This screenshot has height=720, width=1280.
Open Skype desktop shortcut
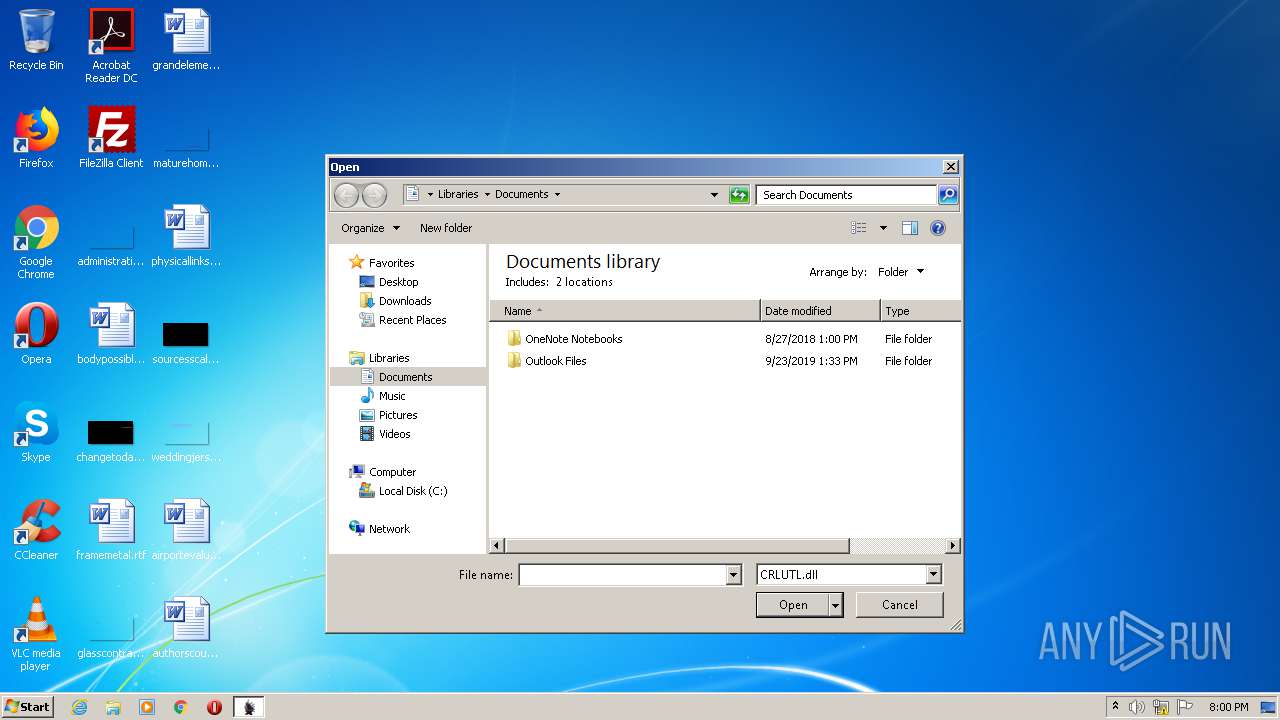(36, 432)
